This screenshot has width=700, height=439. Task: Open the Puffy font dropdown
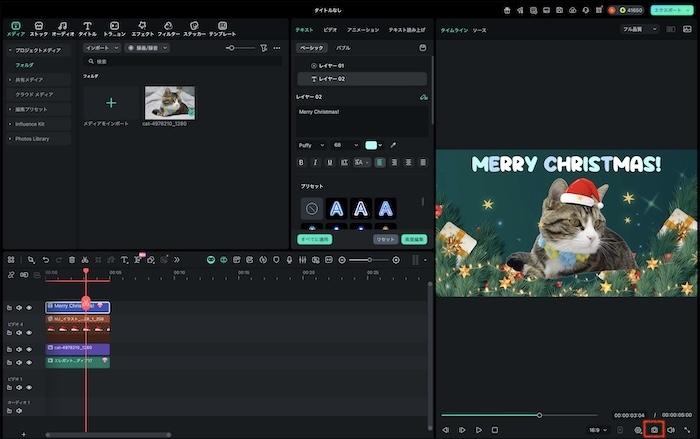310,145
